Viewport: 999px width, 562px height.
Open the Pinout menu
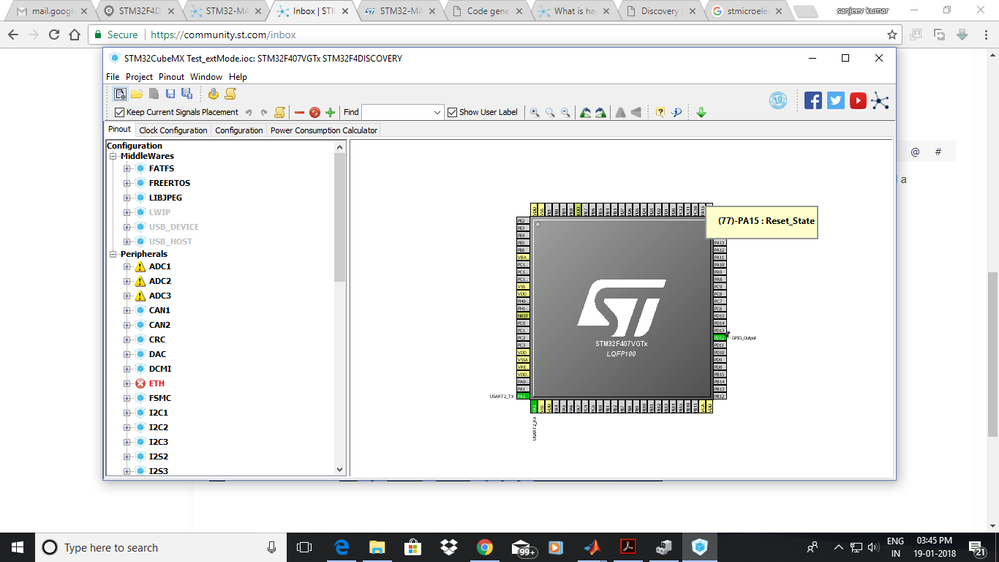pos(171,77)
